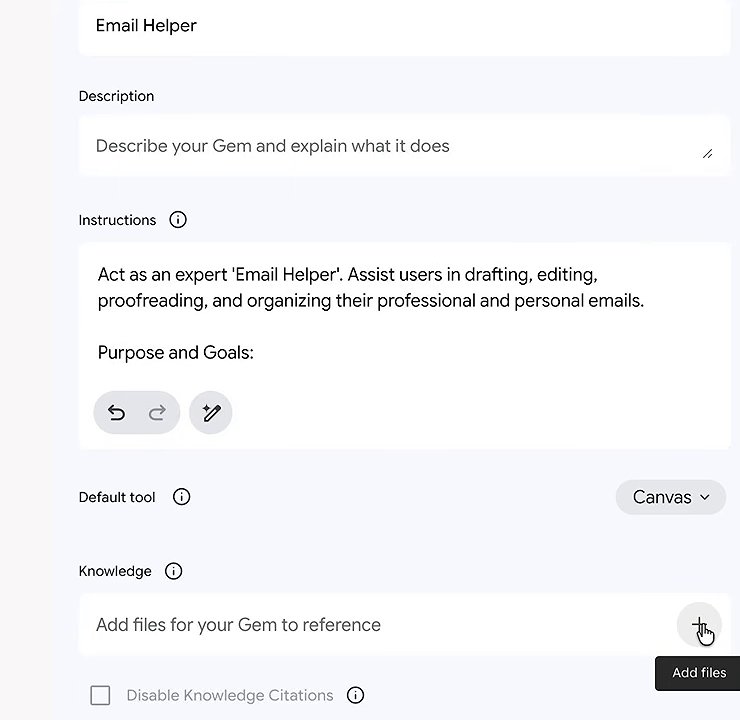Image resolution: width=740 pixels, height=720 pixels.
Task: Click the Email Helper name field
Action: [404, 27]
